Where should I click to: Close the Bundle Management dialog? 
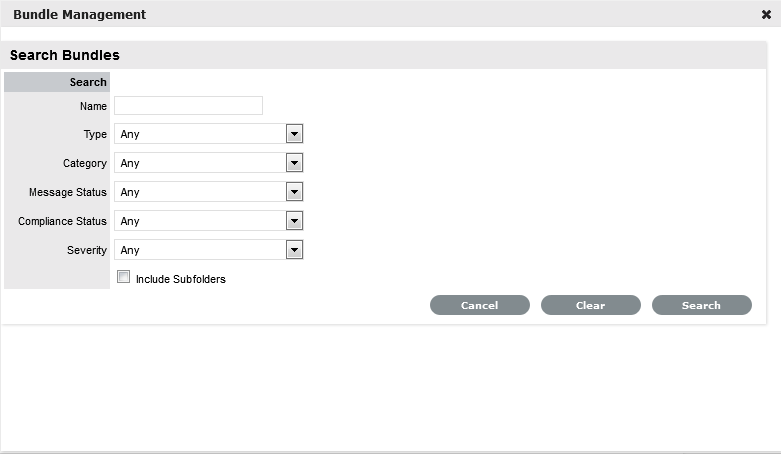tap(766, 15)
